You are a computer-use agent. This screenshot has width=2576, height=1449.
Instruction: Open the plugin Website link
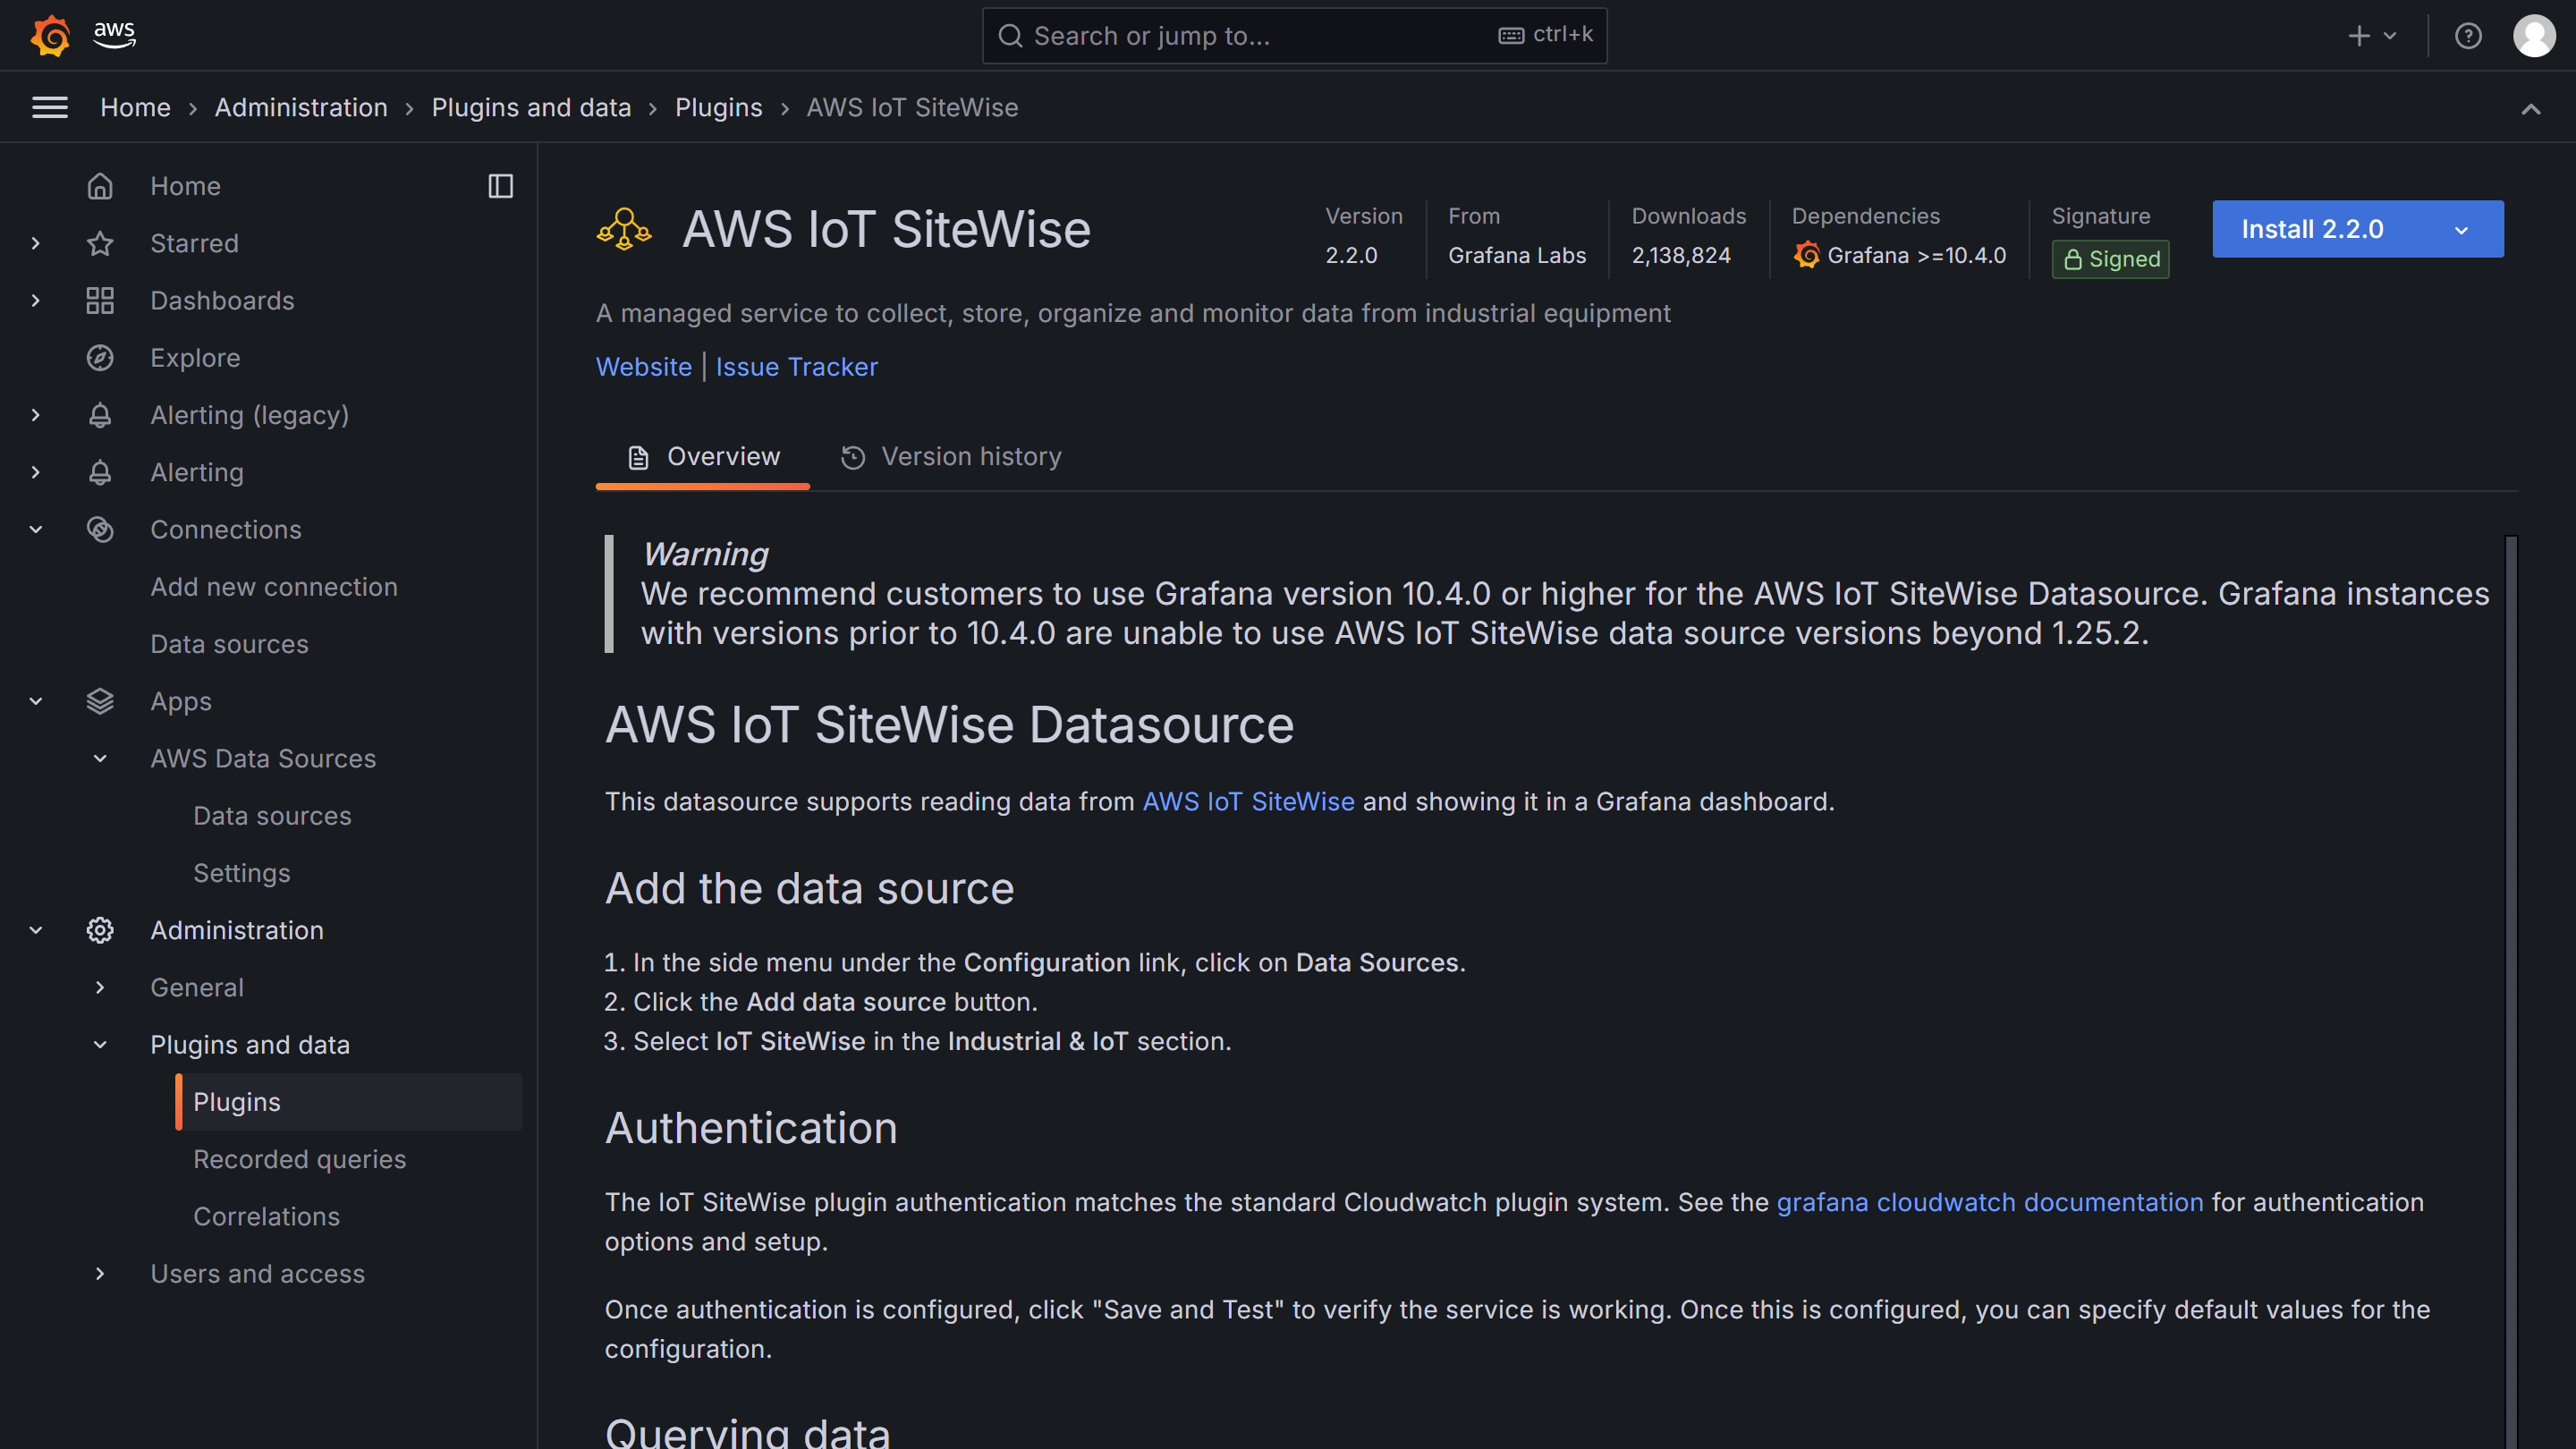643,367
